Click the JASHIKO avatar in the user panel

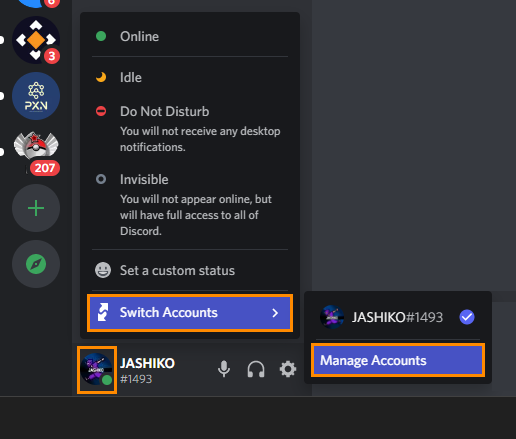point(97,370)
